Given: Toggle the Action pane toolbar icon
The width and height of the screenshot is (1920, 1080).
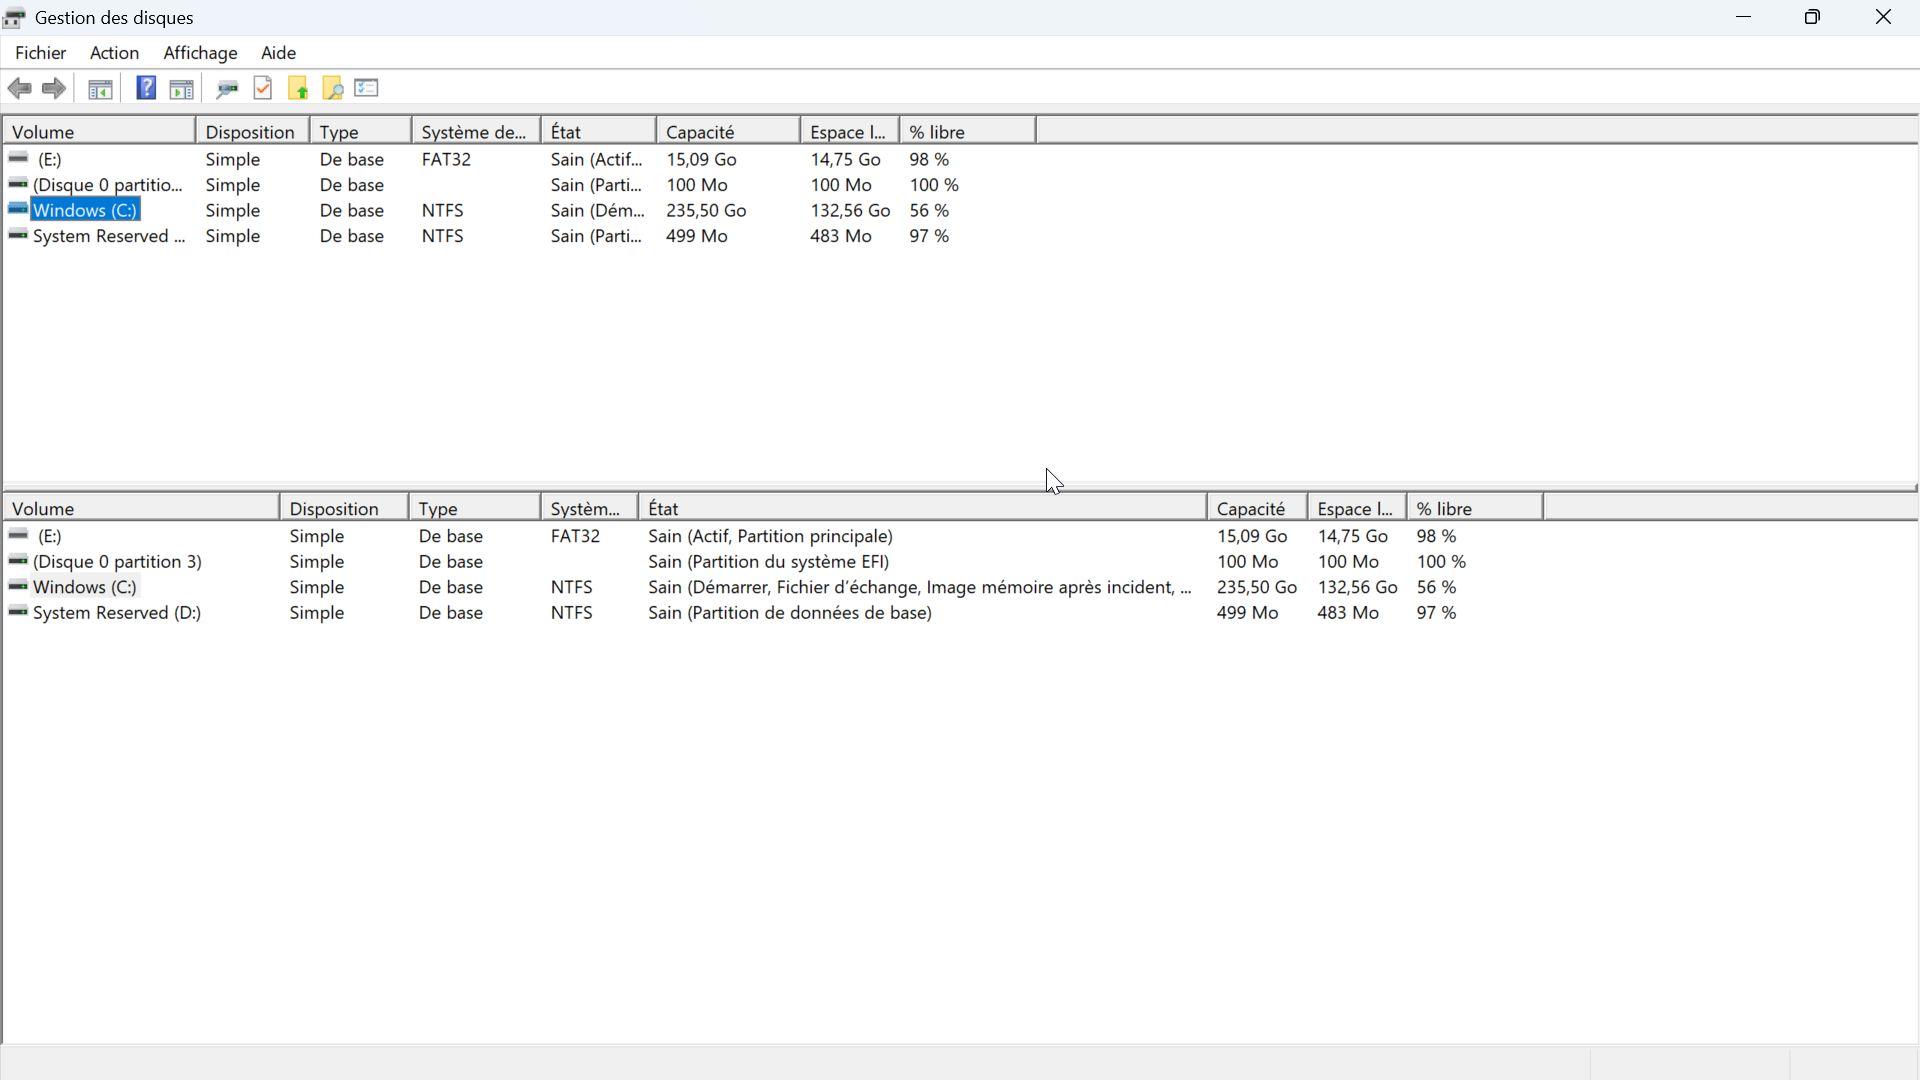Looking at the screenshot, I should pos(181,89).
